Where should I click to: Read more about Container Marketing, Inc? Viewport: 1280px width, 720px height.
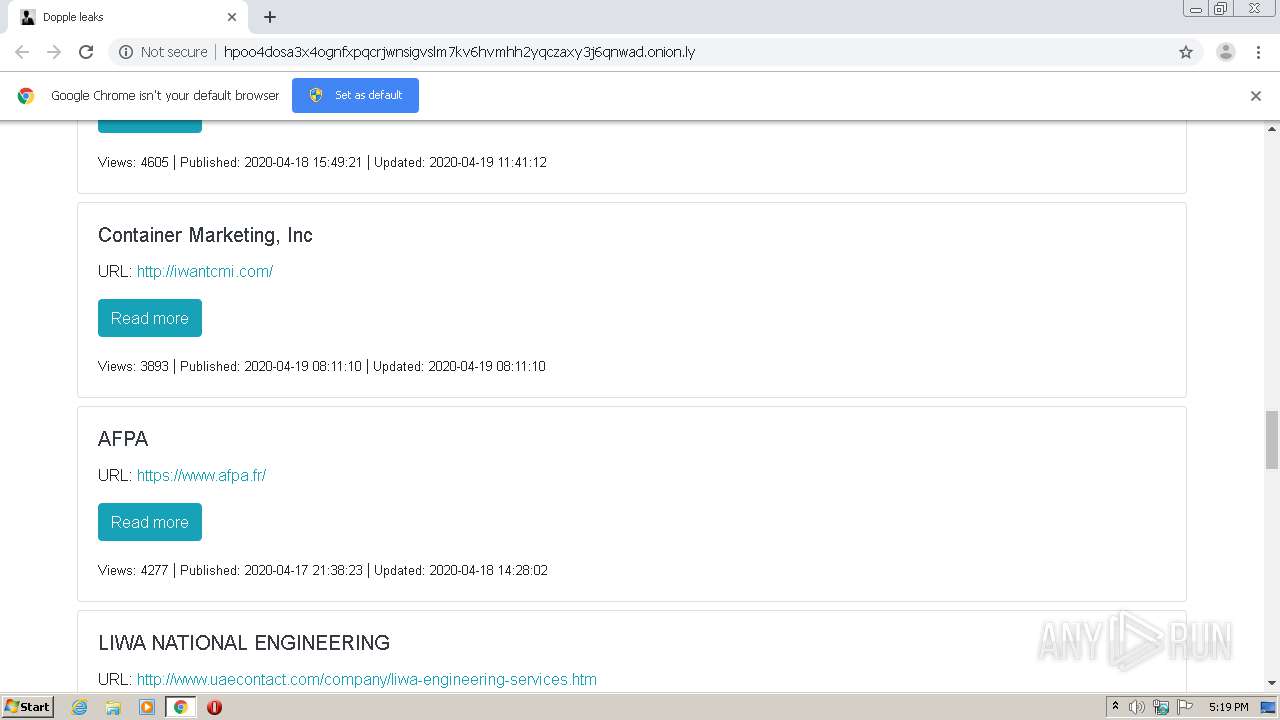tap(150, 318)
